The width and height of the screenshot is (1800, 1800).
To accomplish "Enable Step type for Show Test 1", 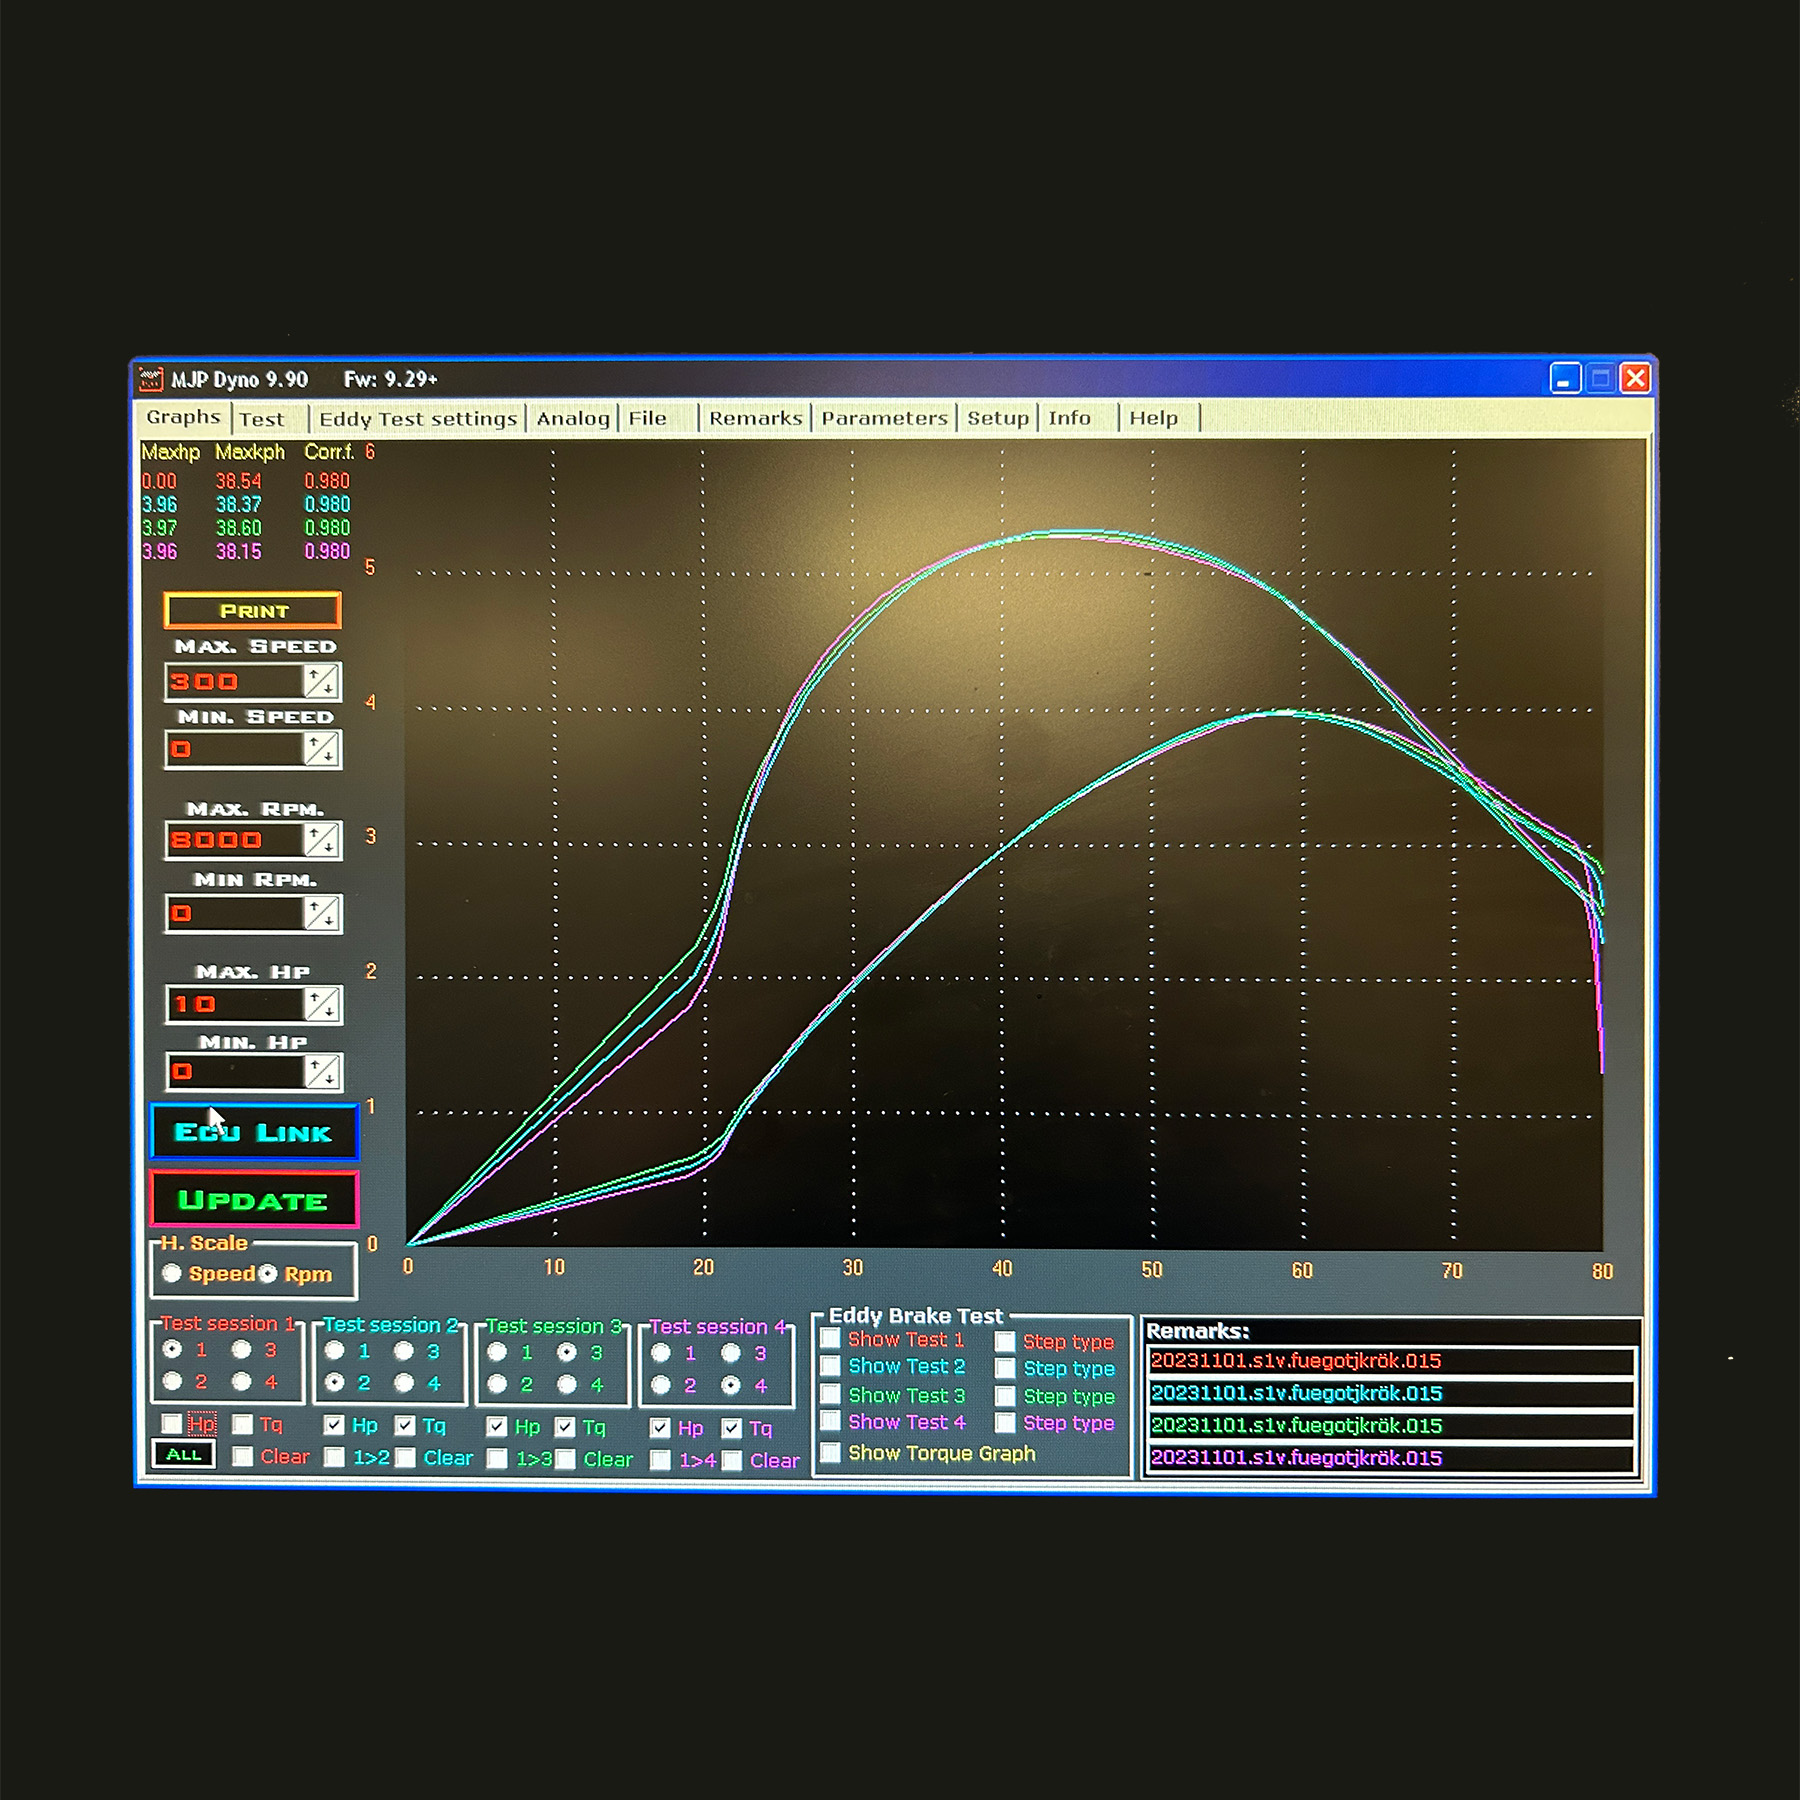I will click(1005, 1341).
